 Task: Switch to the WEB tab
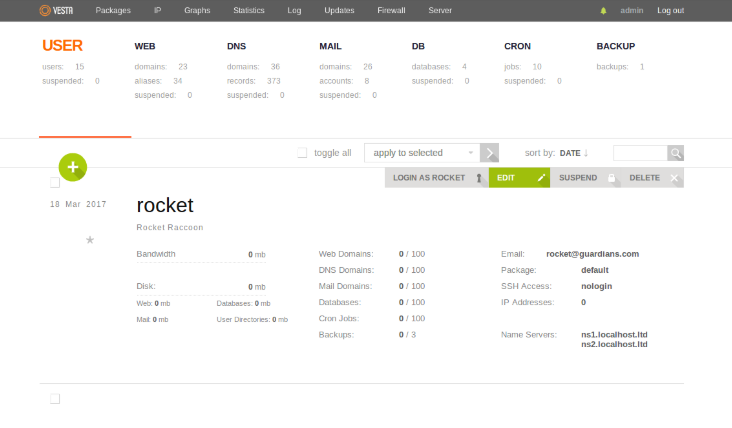pos(145,46)
